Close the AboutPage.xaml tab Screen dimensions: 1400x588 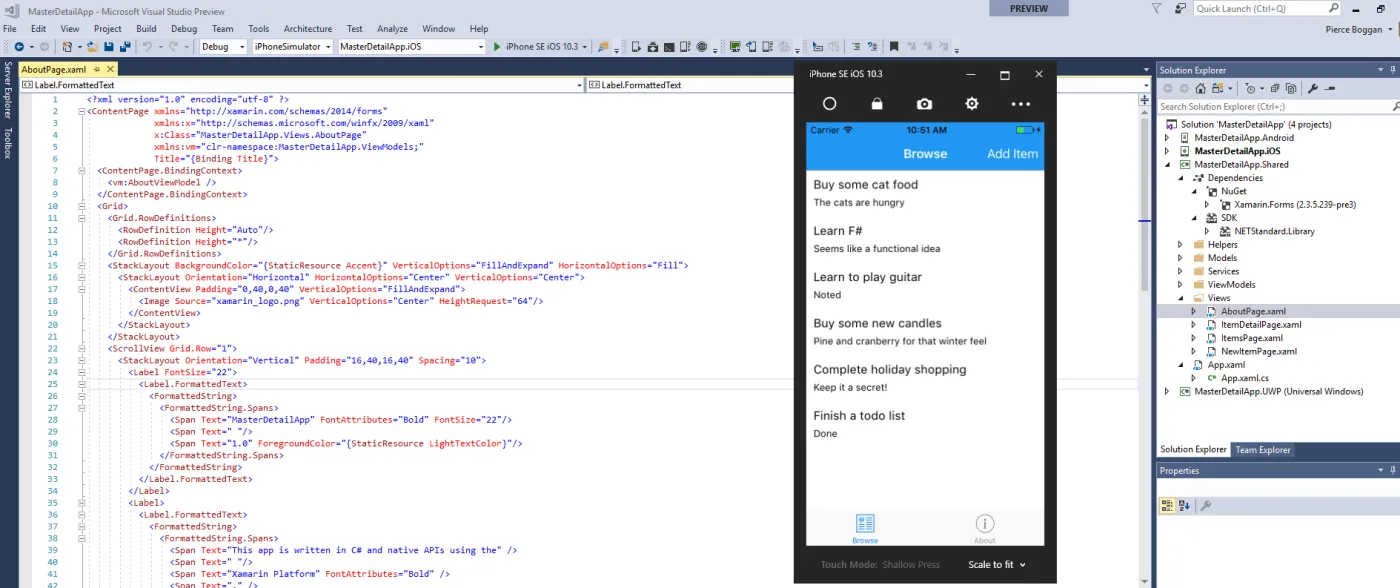click(x=110, y=69)
